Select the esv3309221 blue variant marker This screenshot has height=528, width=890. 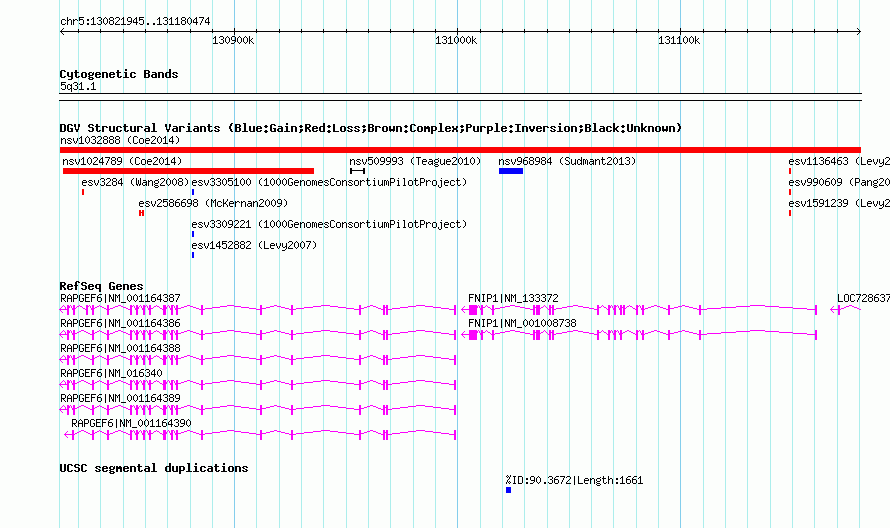click(193, 234)
